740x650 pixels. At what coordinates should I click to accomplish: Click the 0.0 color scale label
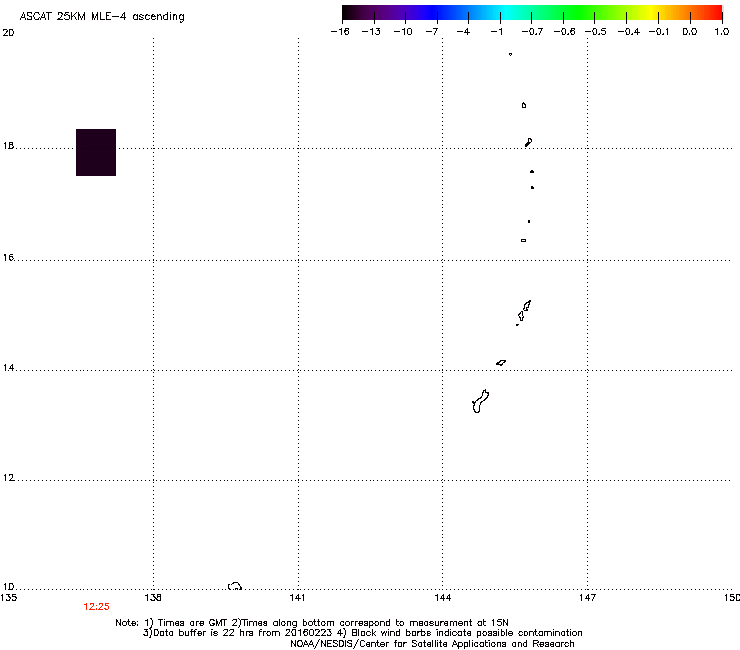[x=690, y=32]
